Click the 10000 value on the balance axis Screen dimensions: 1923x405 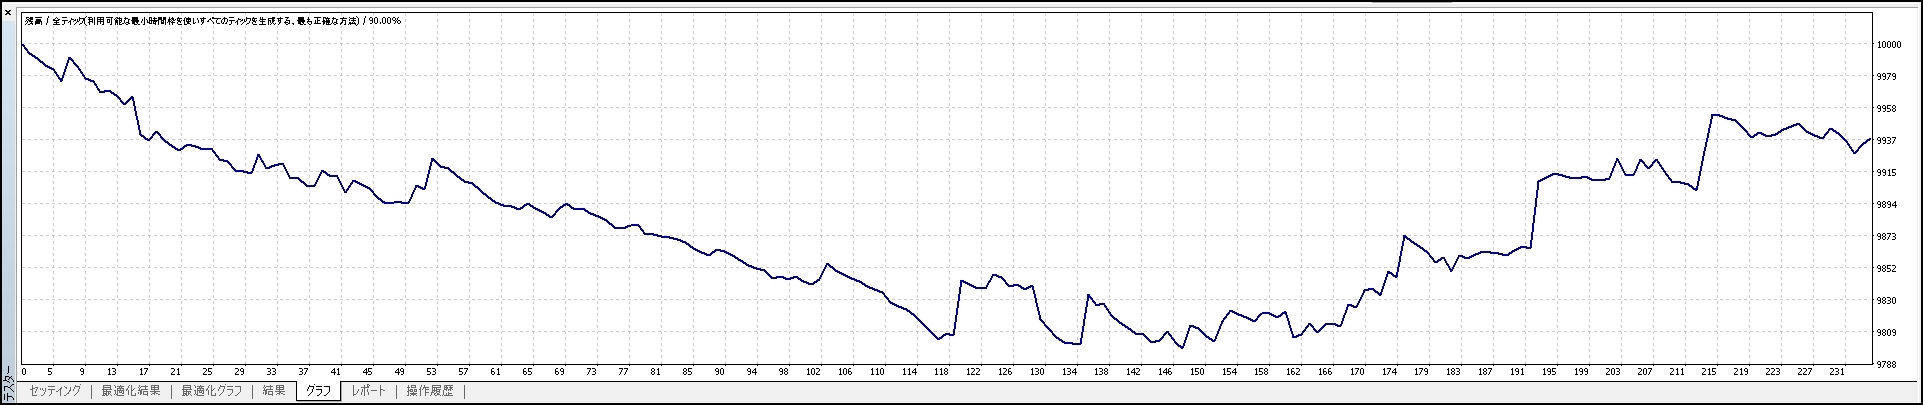[1888, 45]
